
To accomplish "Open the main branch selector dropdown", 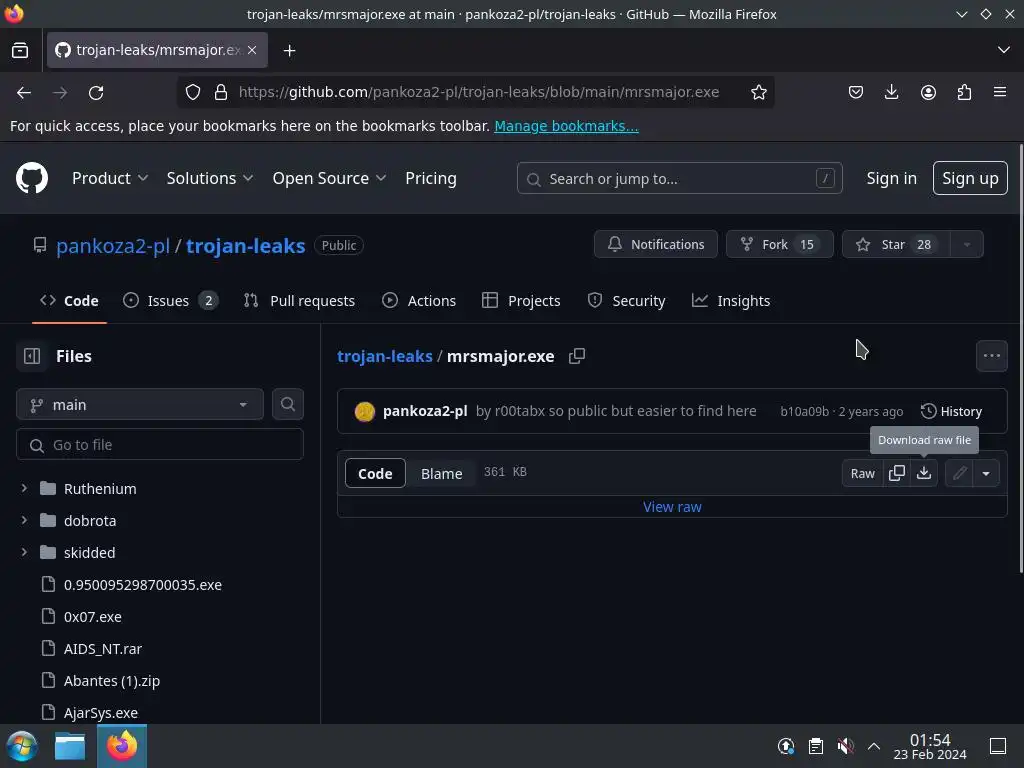I will coord(140,405).
